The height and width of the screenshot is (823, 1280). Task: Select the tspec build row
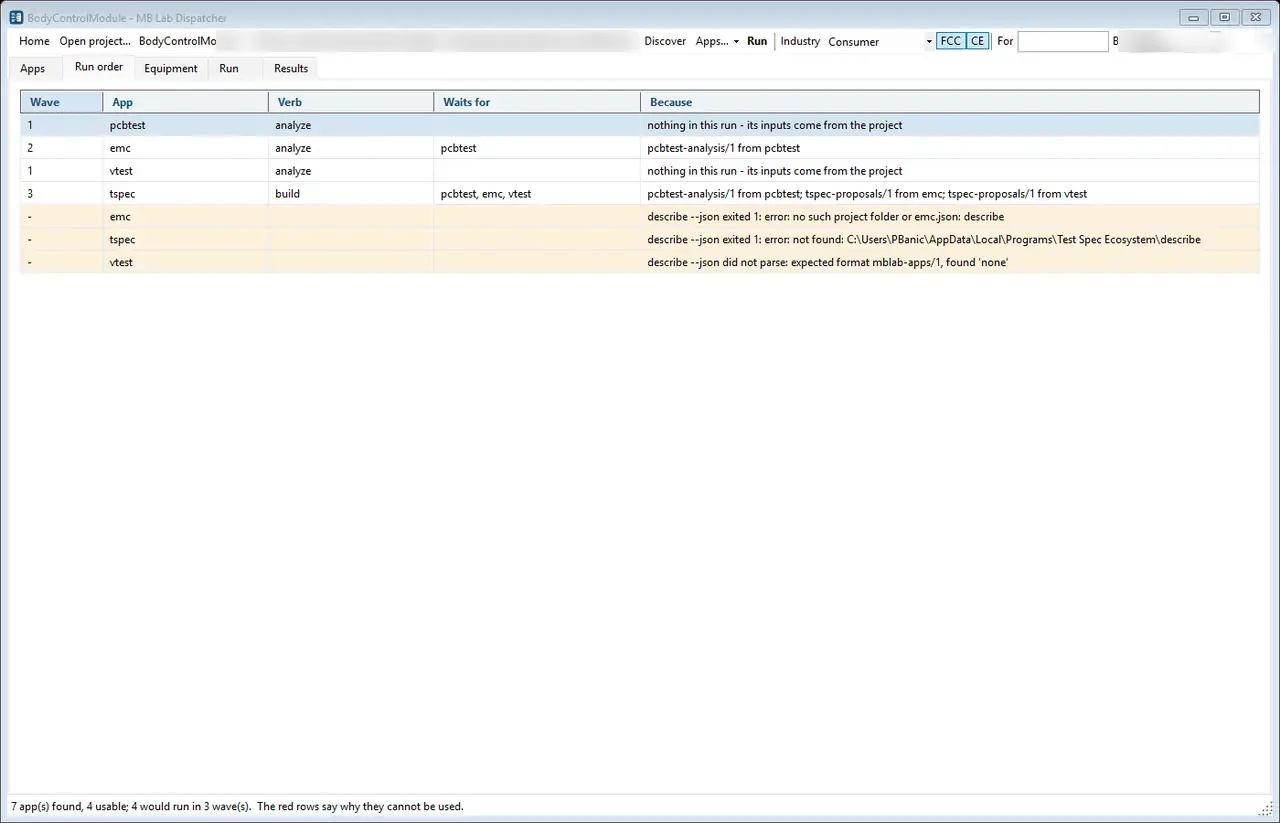point(640,194)
